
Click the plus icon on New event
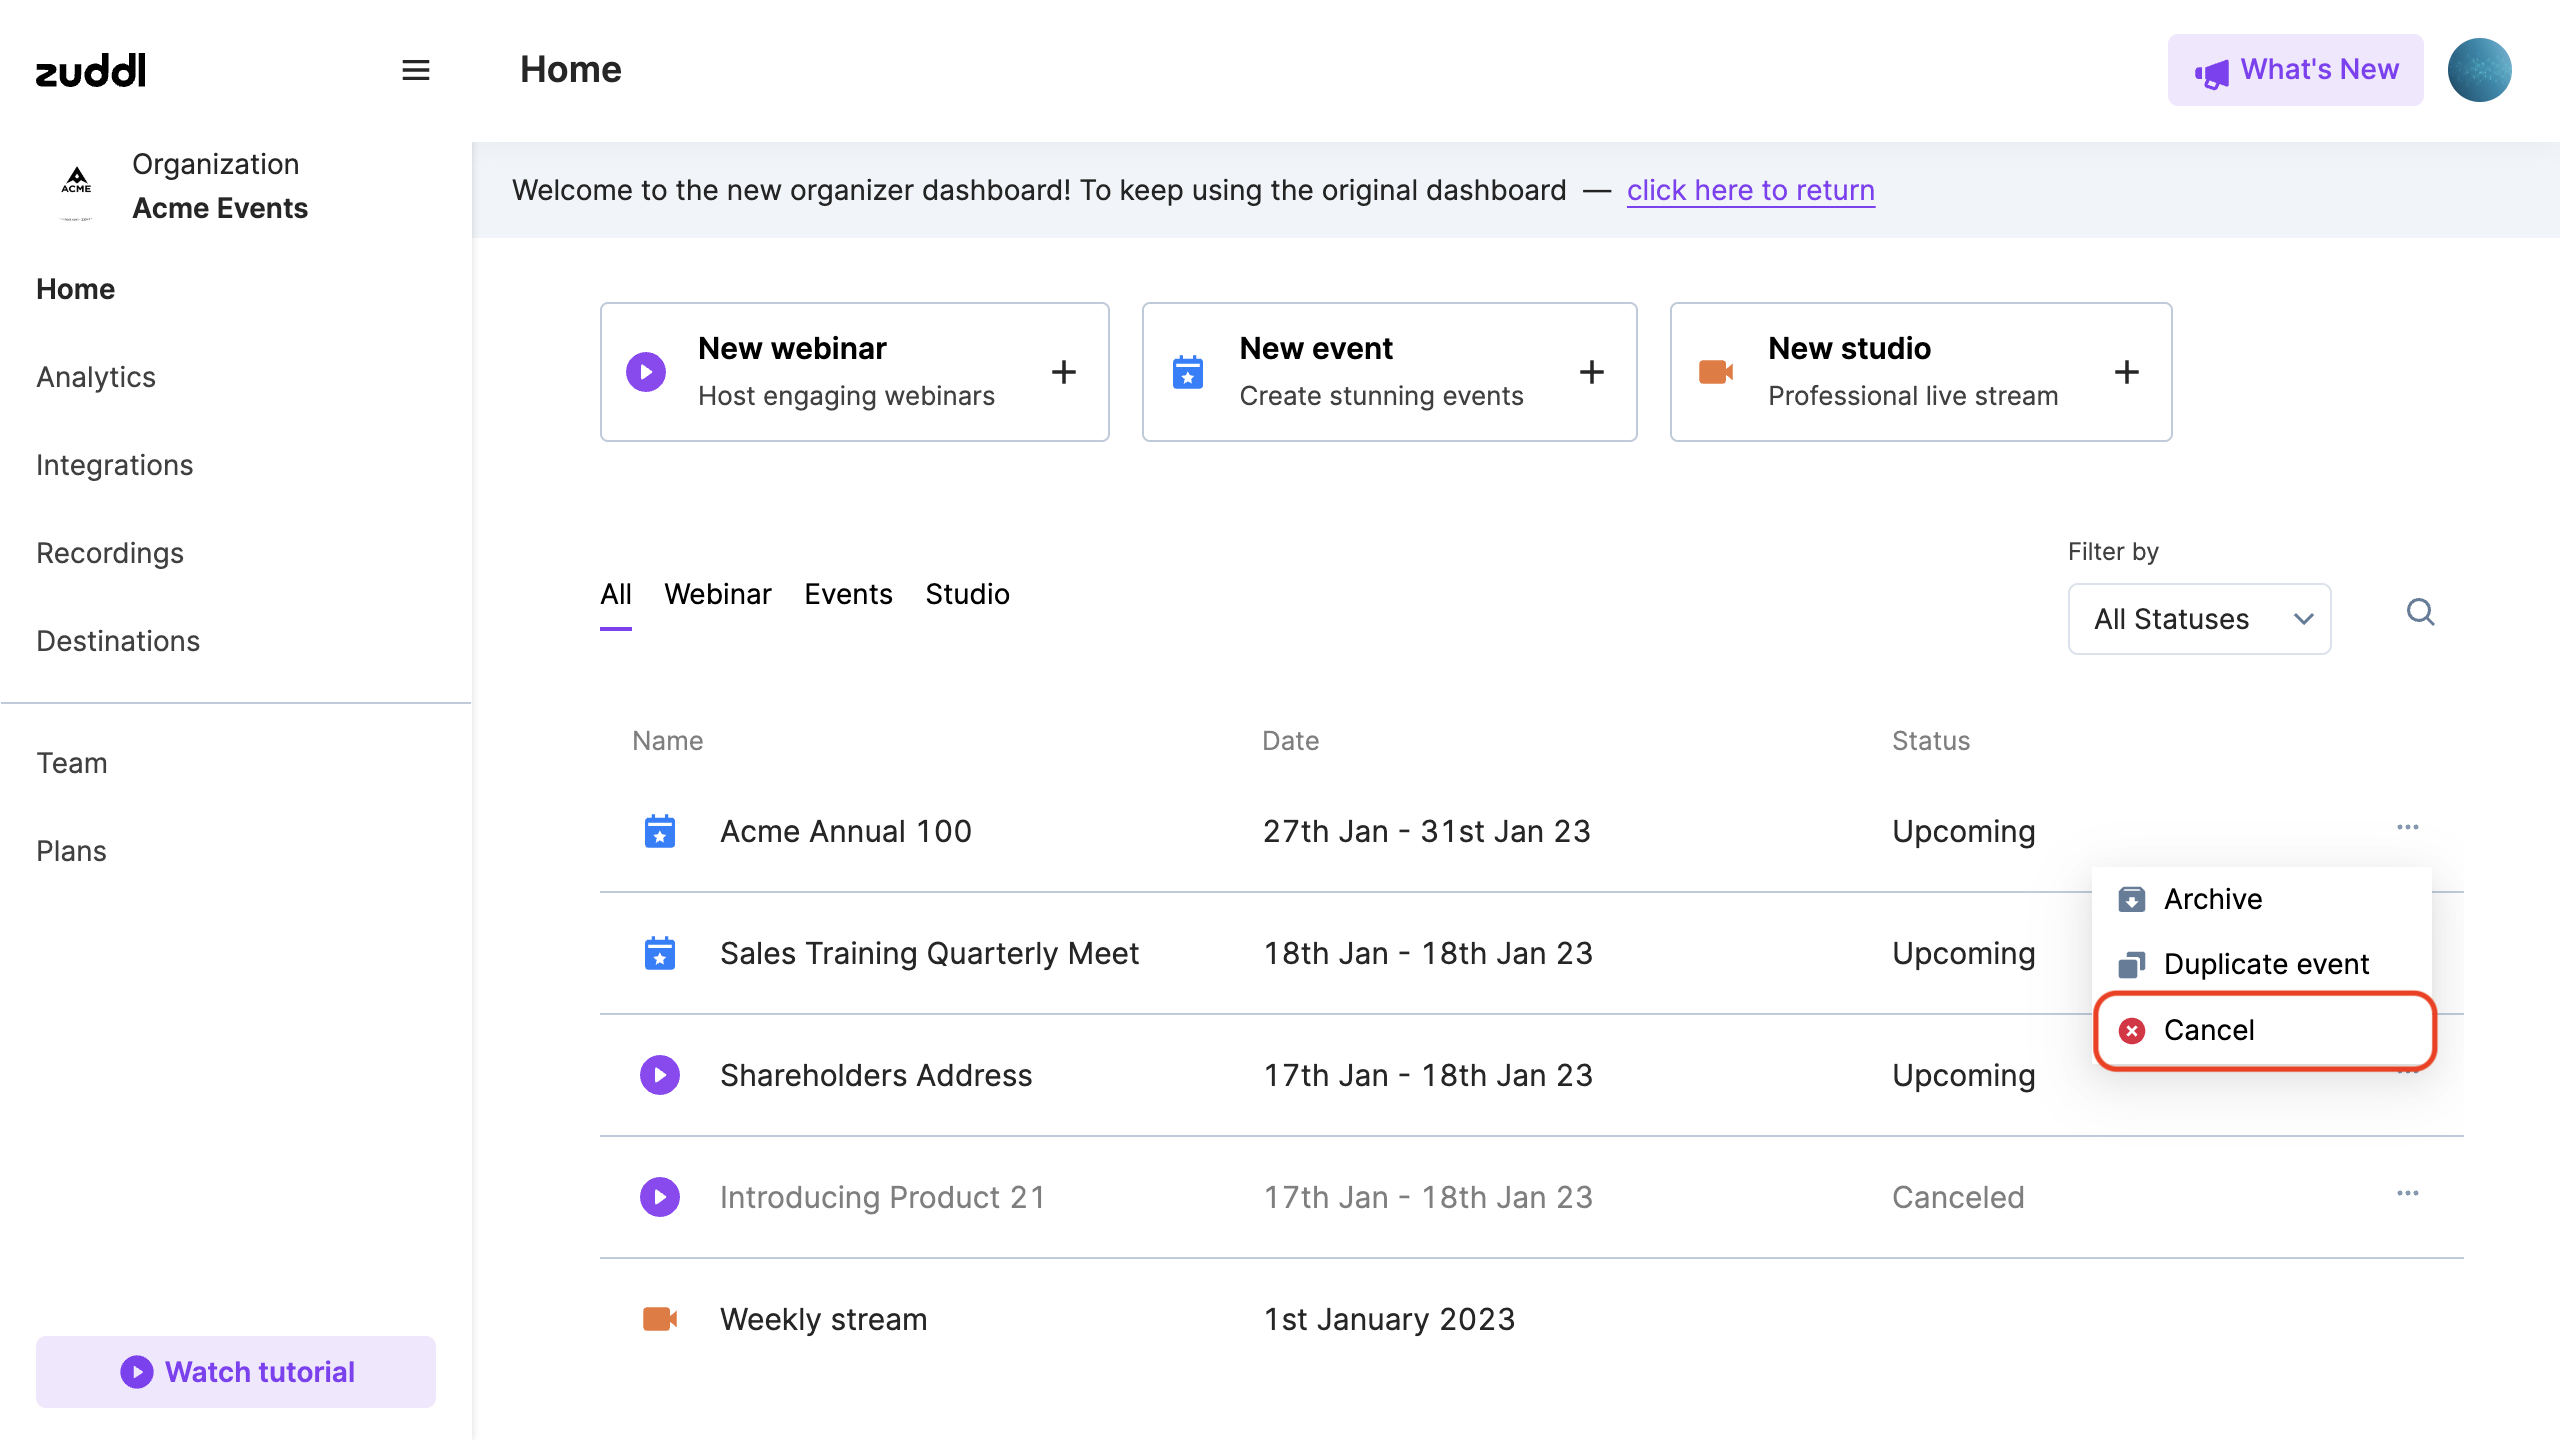pyautogui.click(x=1592, y=372)
